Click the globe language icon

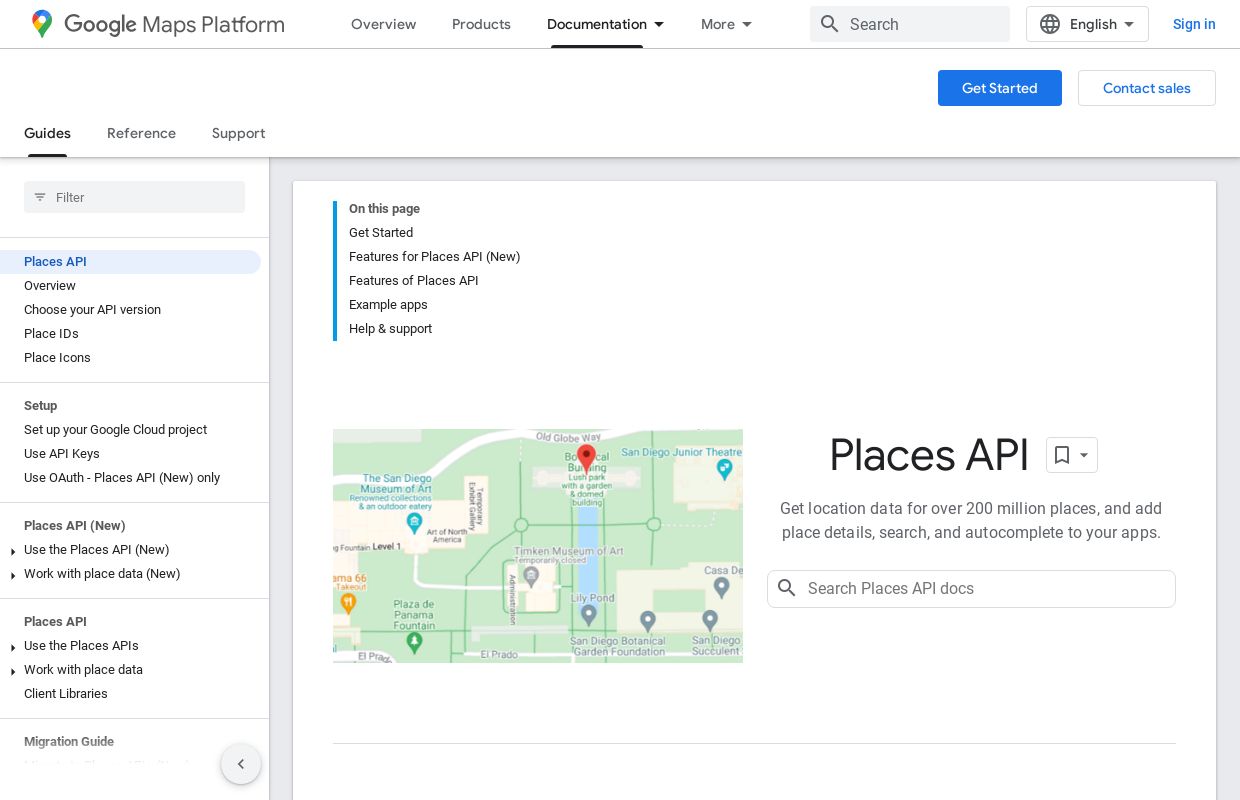[1050, 24]
